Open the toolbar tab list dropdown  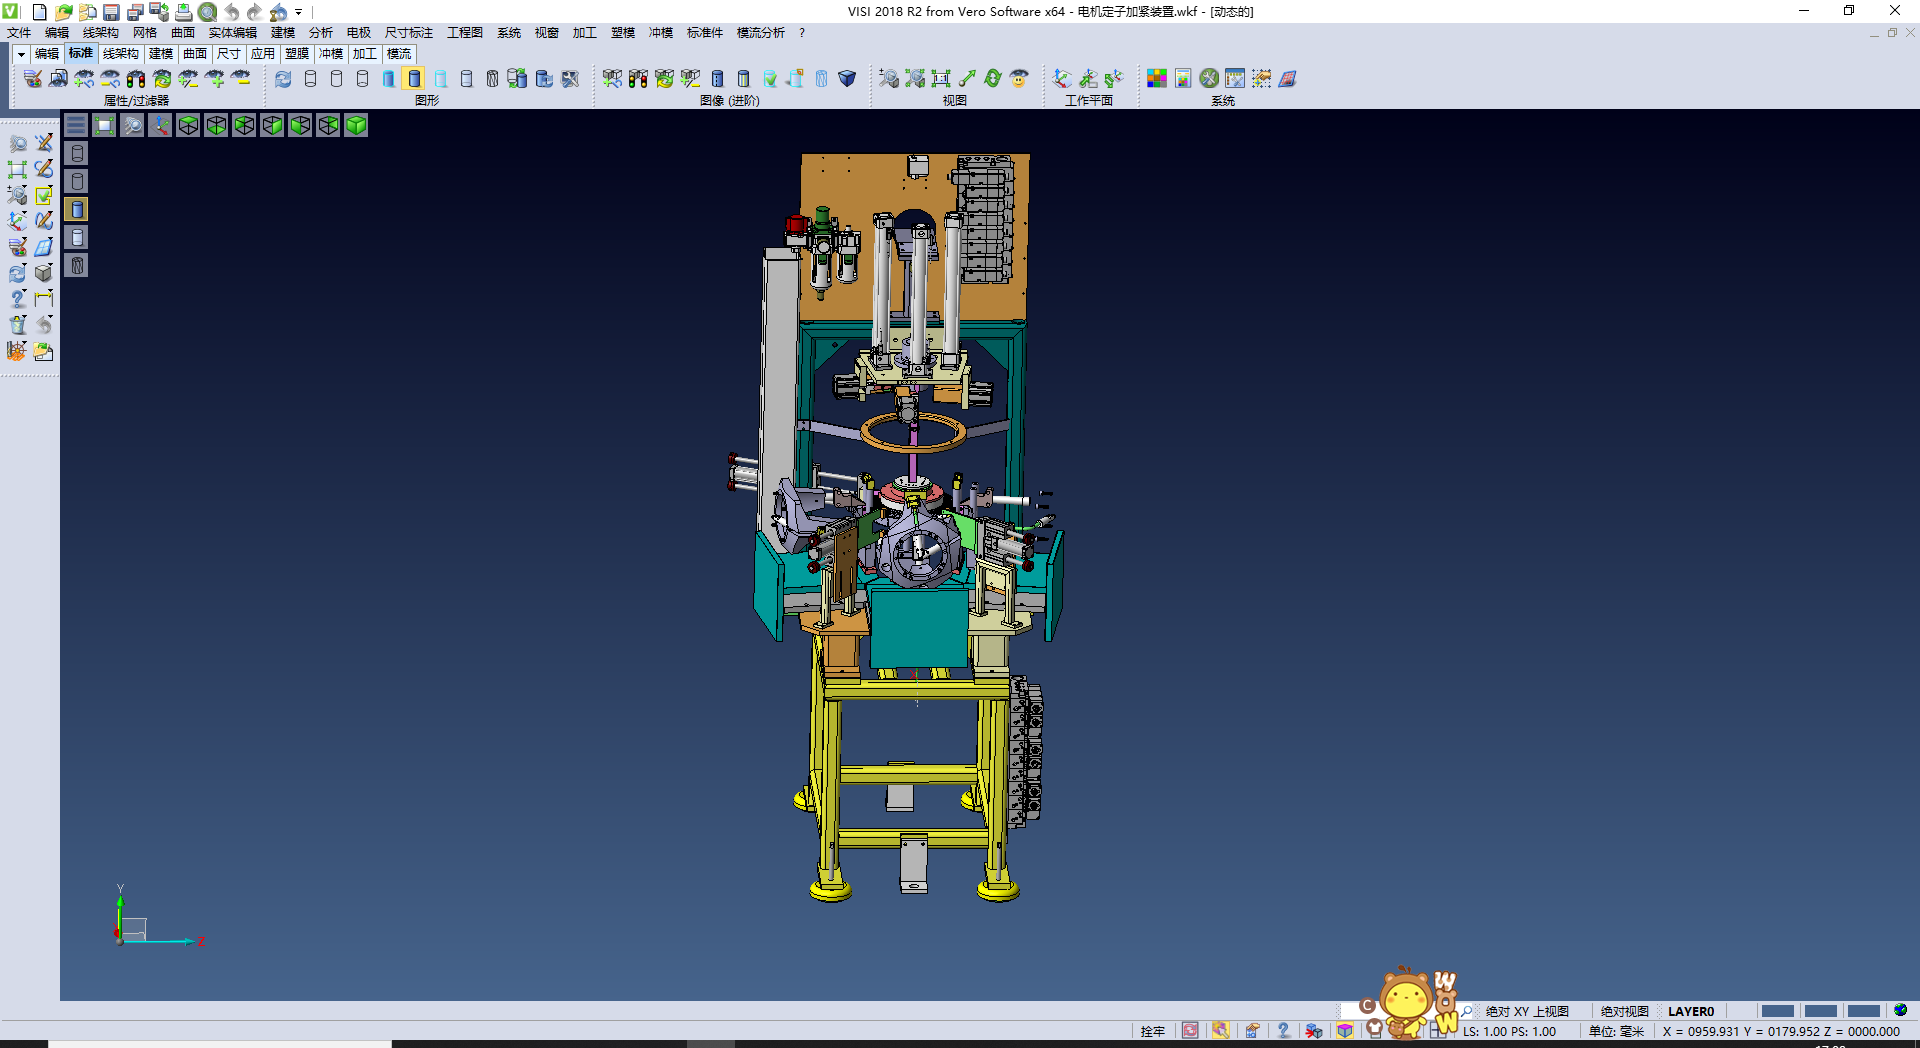pos(21,54)
